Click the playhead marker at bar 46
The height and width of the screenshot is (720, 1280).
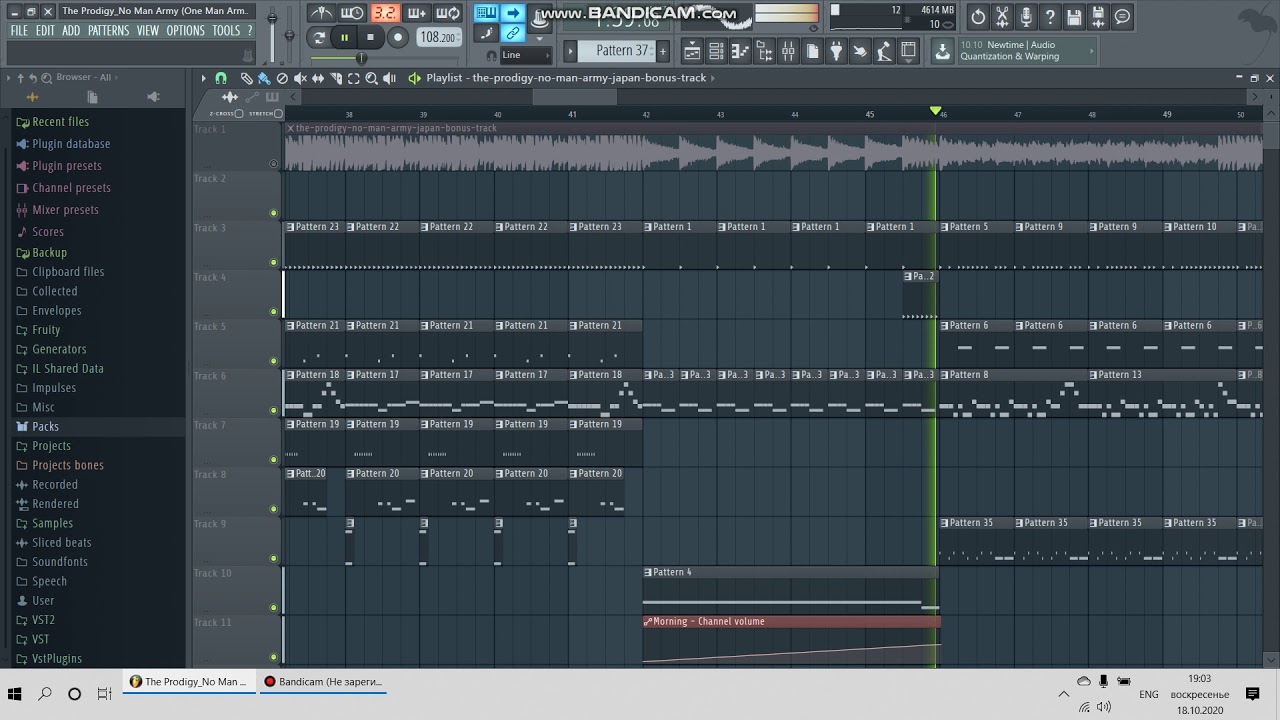point(936,111)
